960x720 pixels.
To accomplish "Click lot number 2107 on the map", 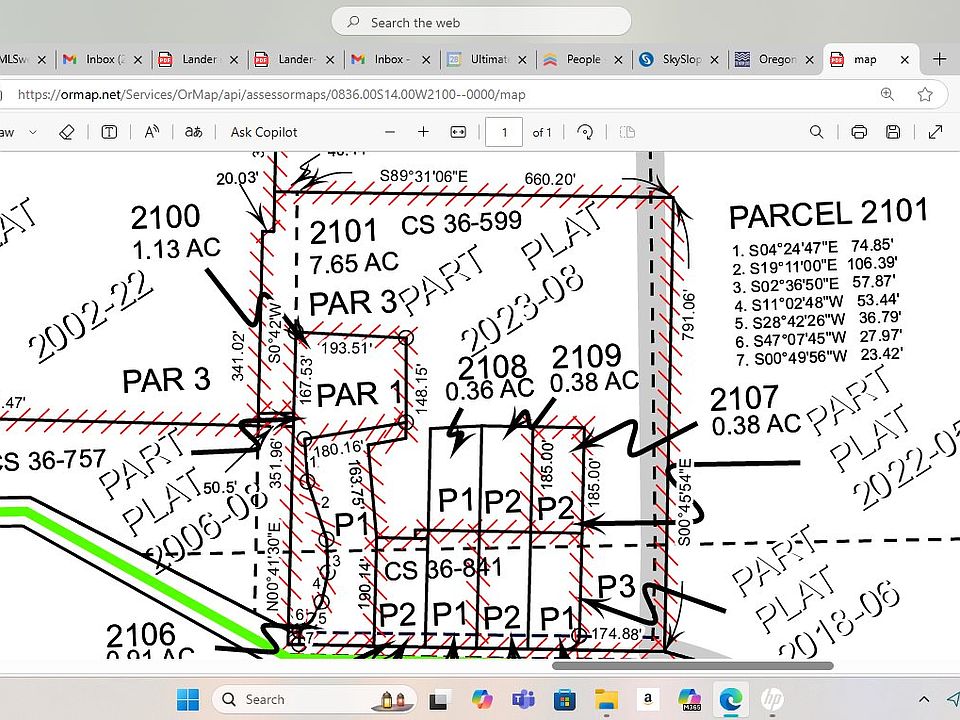I will (x=744, y=398).
